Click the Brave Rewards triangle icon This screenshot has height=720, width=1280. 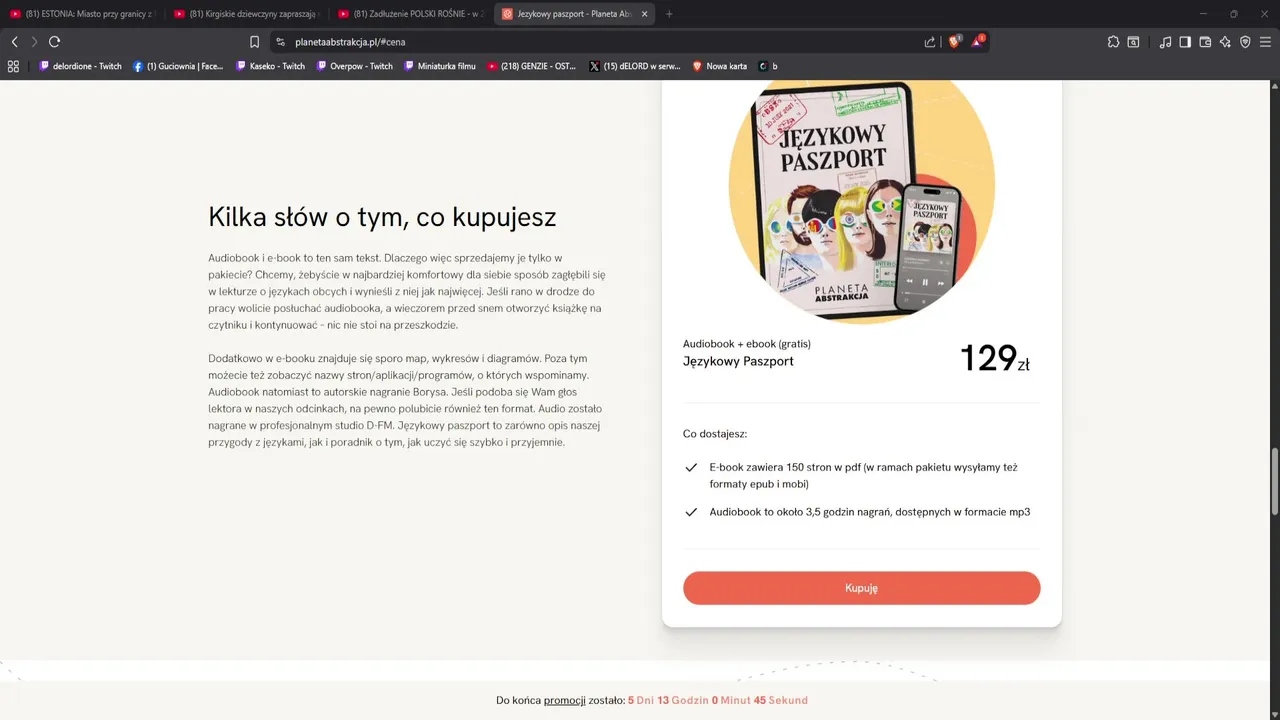(978, 42)
